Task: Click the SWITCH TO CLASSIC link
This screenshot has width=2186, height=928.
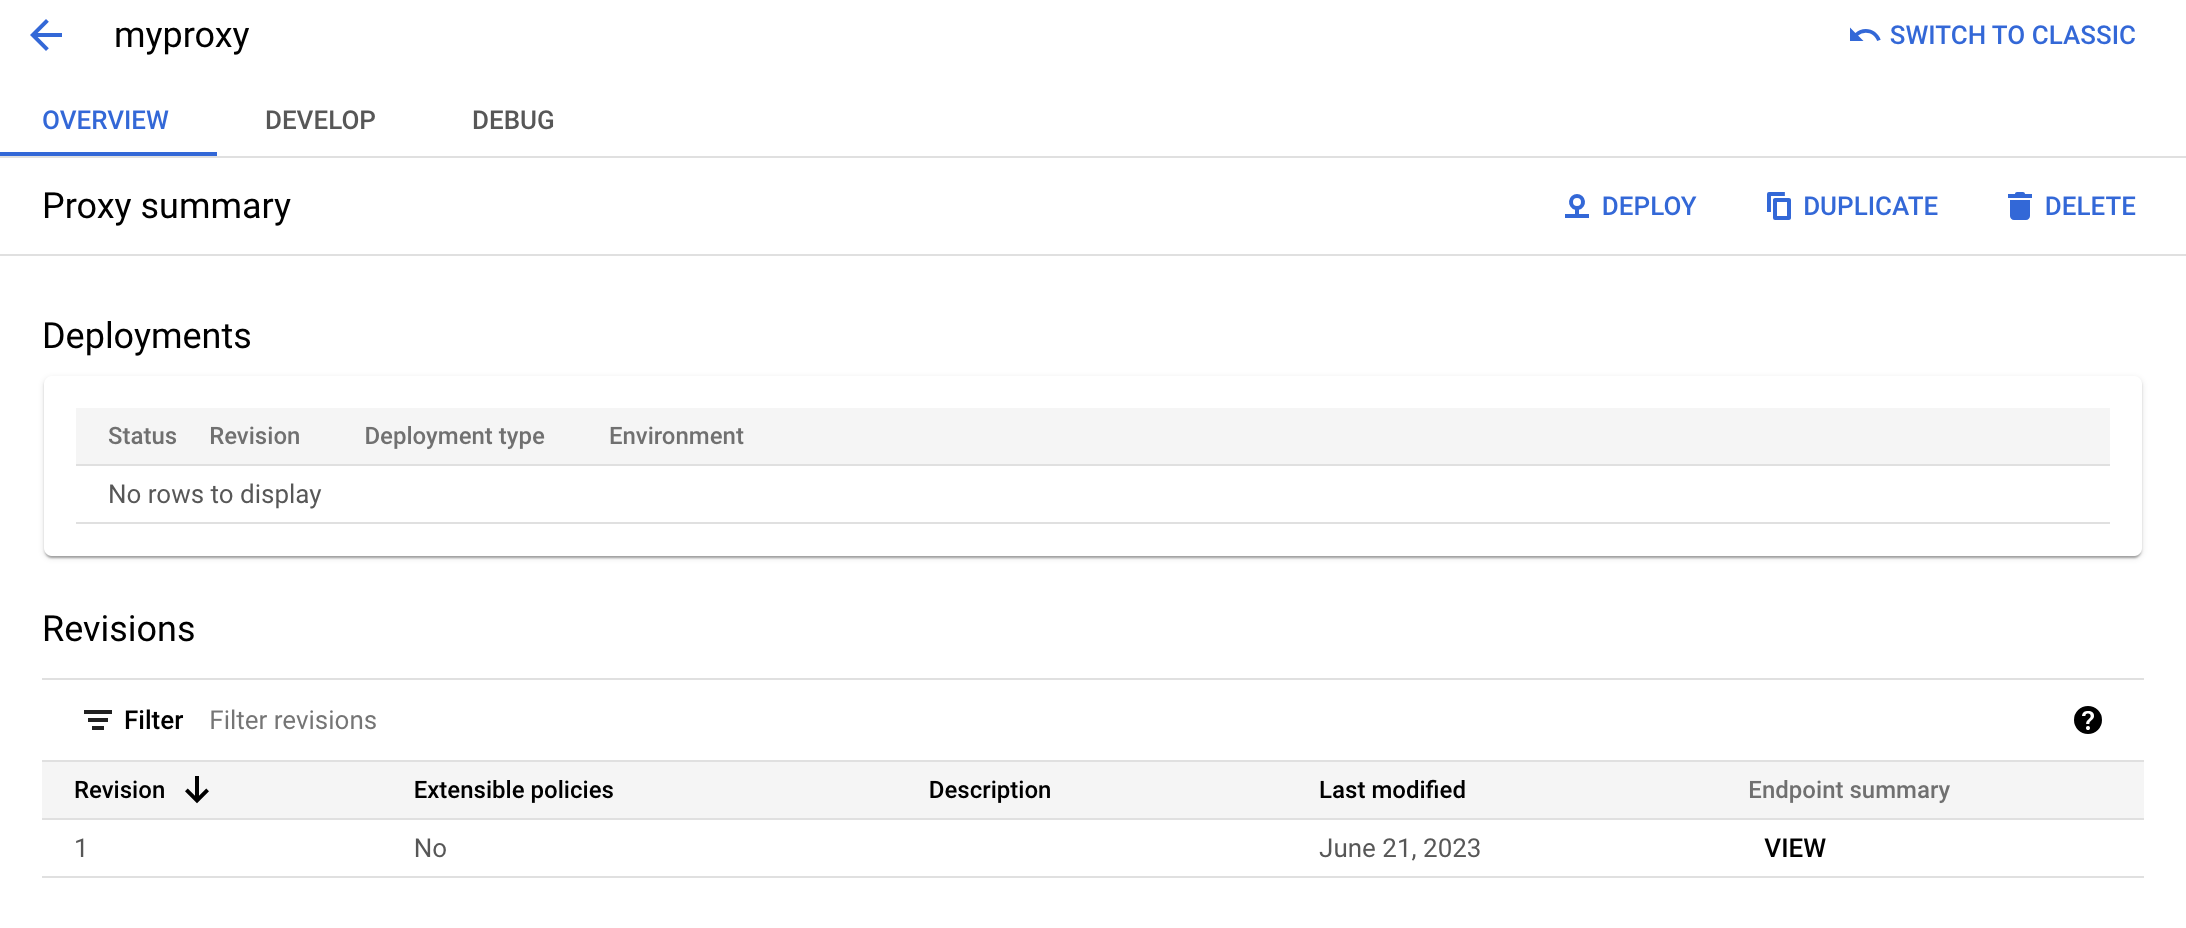Action: [2012, 34]
